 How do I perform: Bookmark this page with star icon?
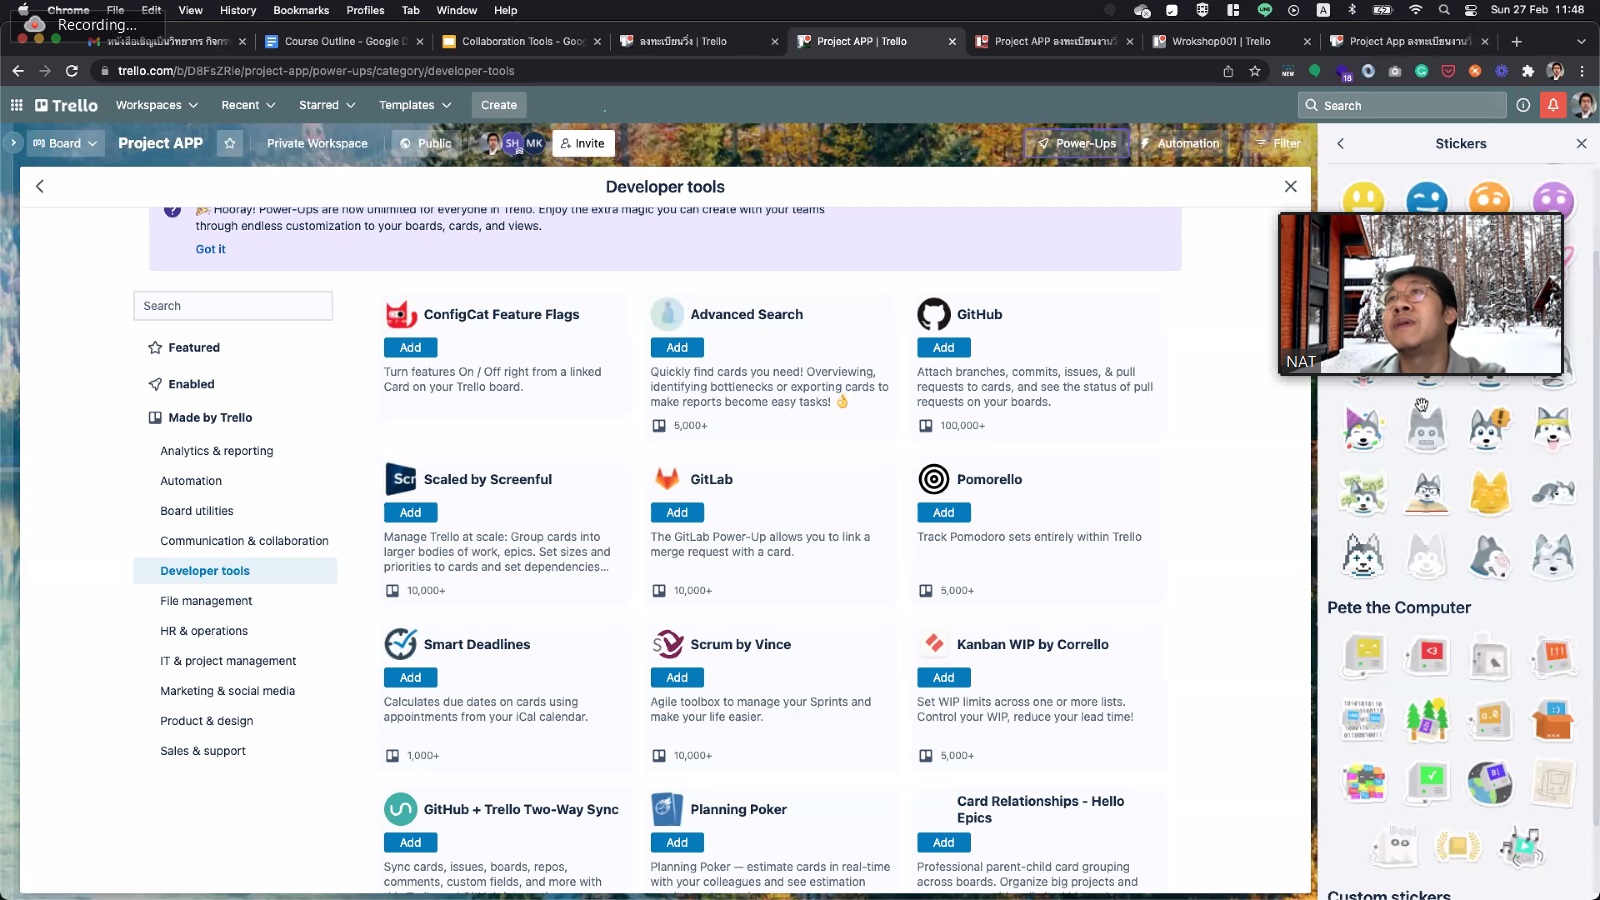tap(1255, 71)
